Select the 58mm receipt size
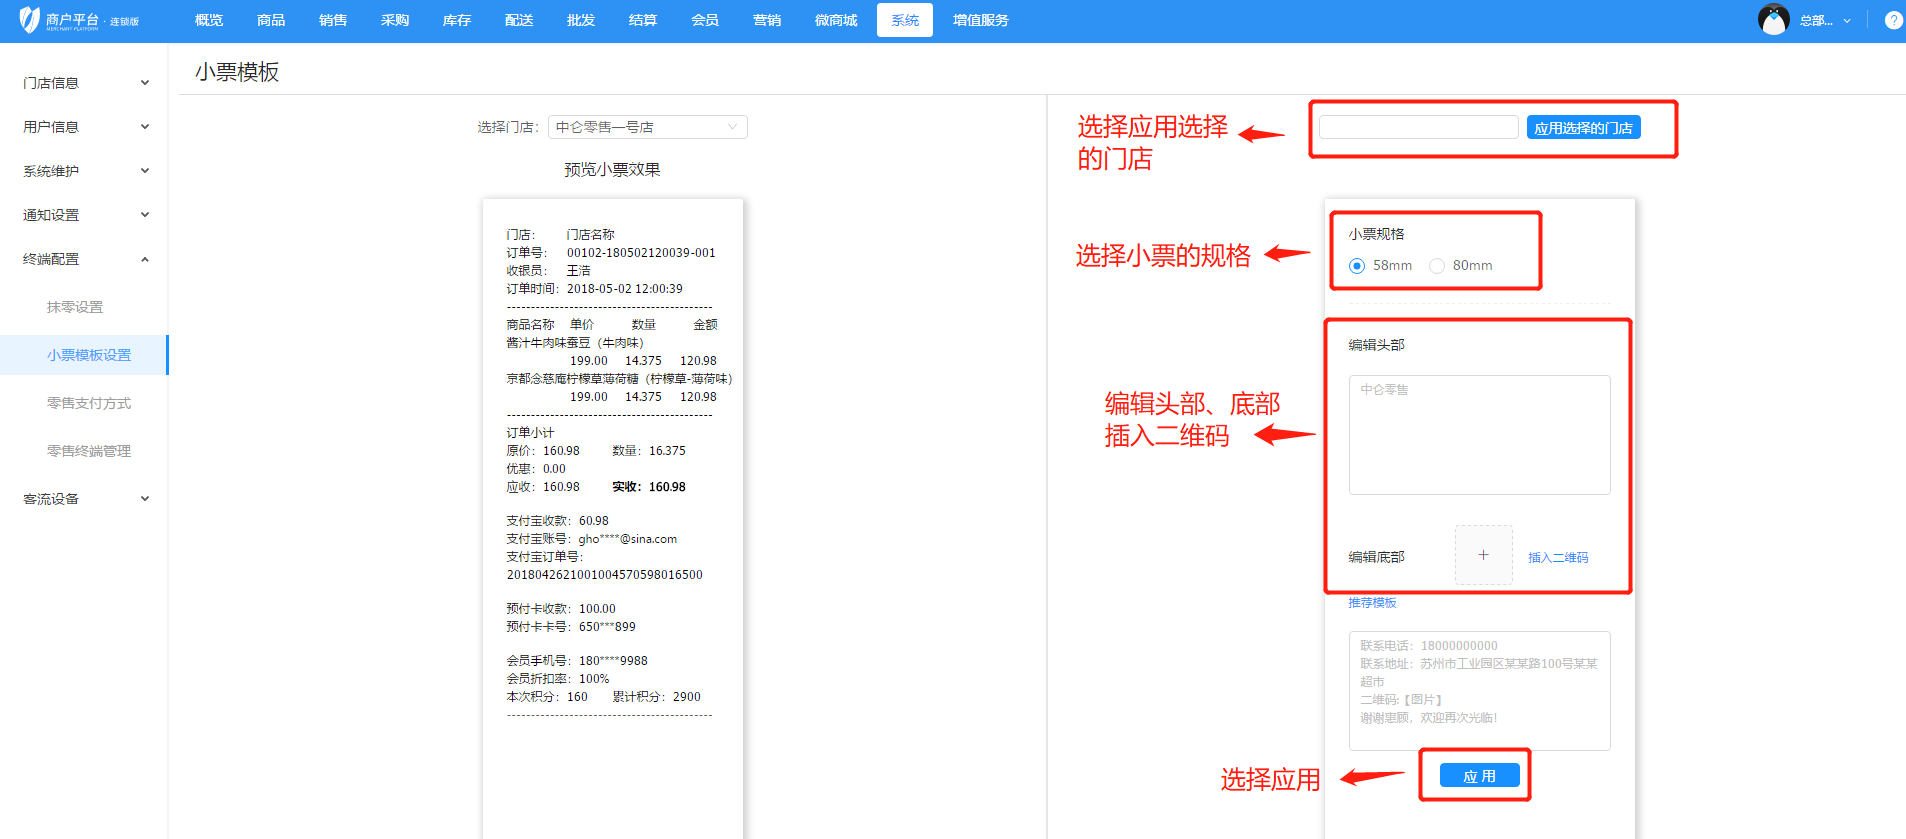The width and height of the screenshot is (1906, 839). (x=1357, y=266)
